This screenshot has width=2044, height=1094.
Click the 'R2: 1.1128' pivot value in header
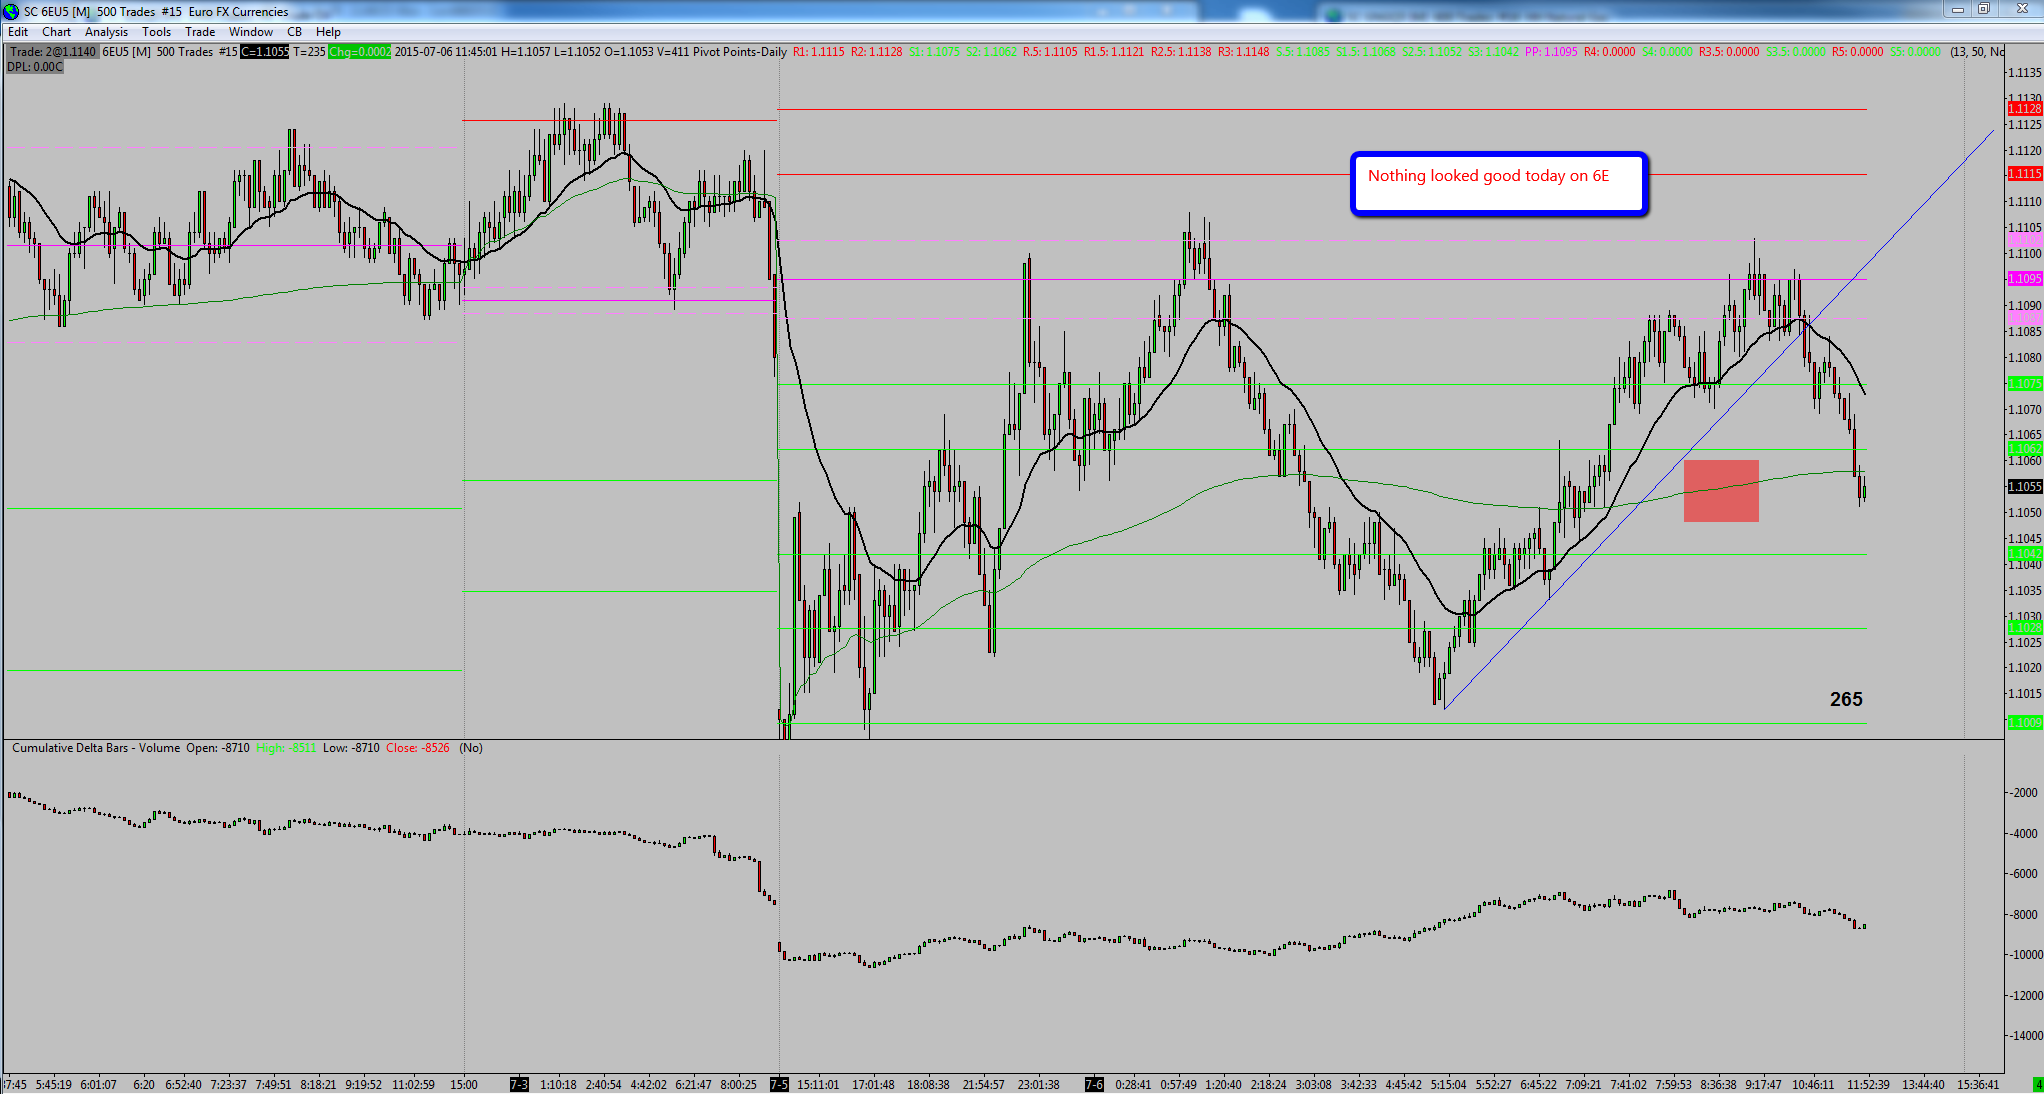tap(877, 52)
